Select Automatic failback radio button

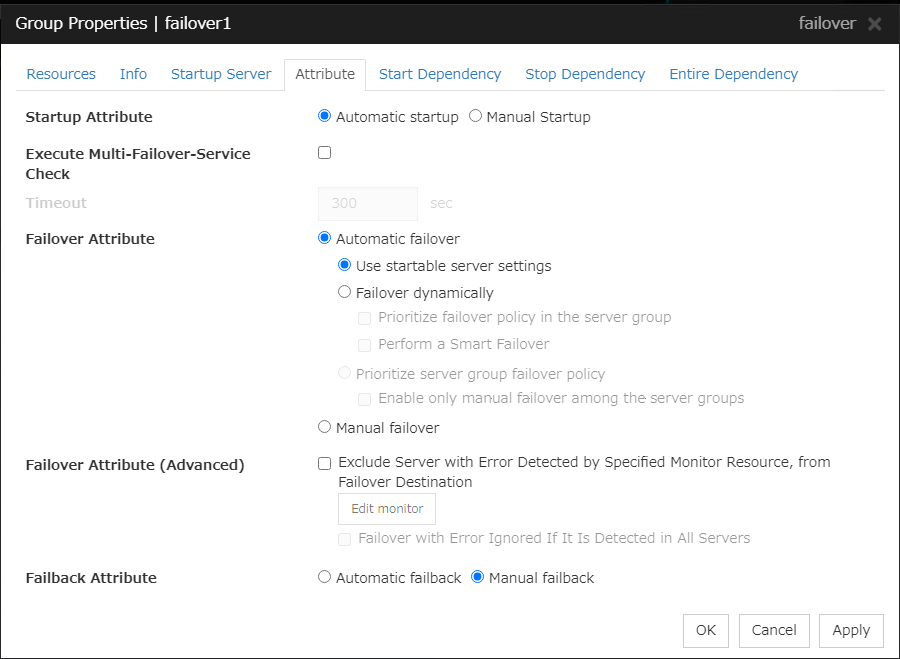coord(324,577)
